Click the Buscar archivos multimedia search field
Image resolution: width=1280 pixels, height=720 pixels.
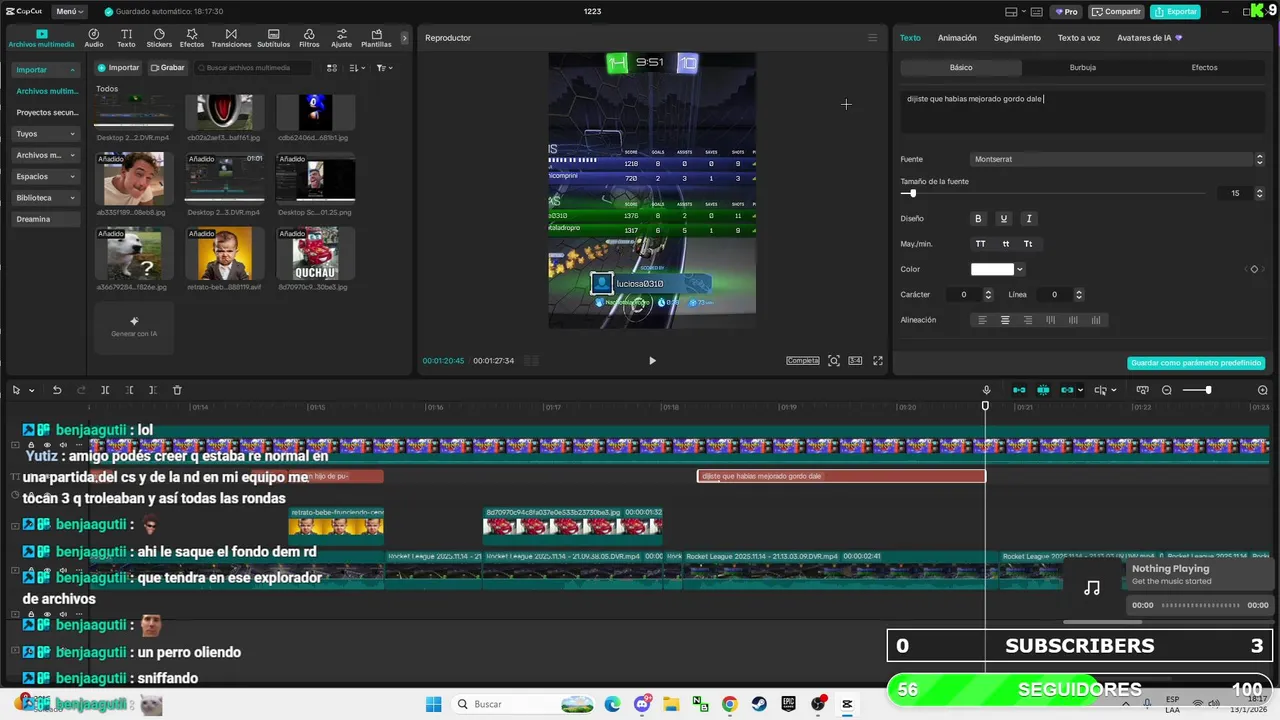(x=254, y=68)
